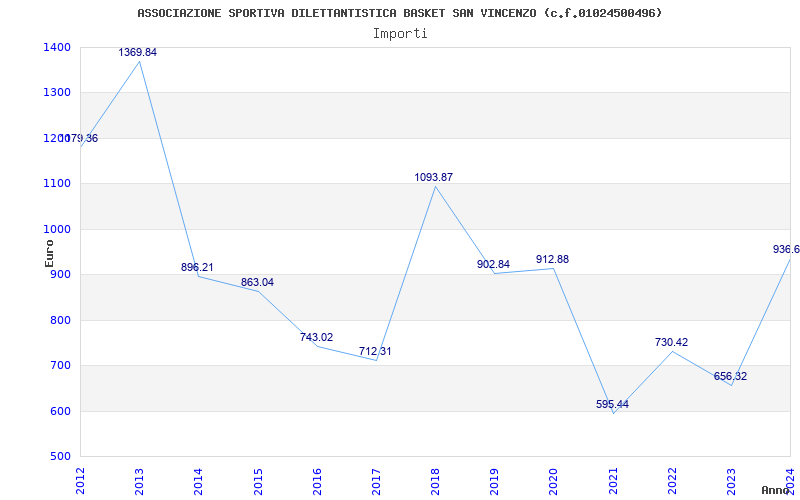Screen dimensions: 800x500
Task: Select the 600 y-axis tick label
Action: [60, 412]
